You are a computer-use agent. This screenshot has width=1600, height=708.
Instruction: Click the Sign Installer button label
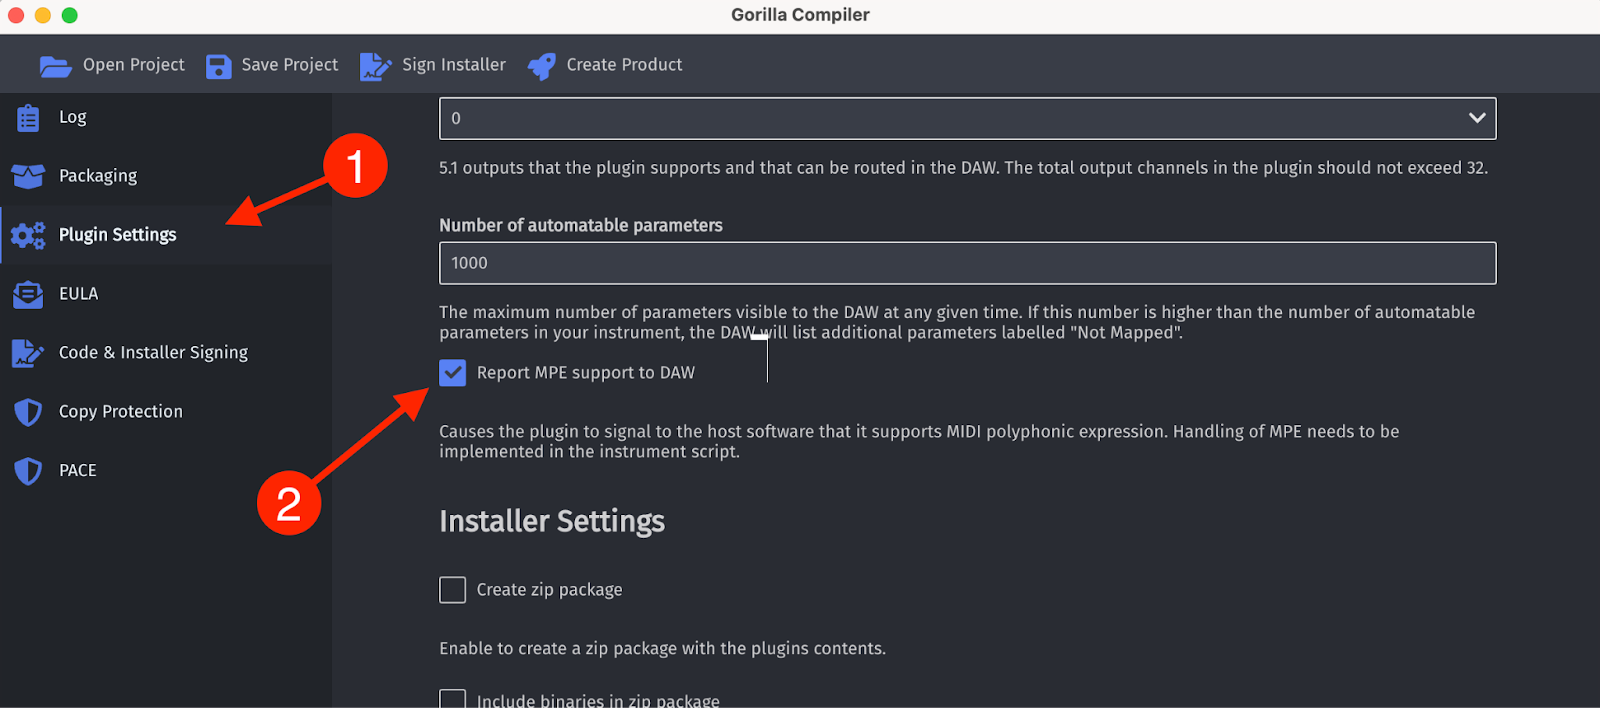(x=454, y=65)
